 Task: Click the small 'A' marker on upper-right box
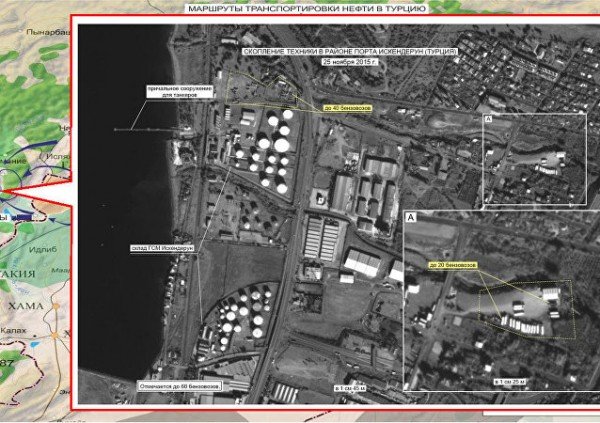click(x=487, y=119)
